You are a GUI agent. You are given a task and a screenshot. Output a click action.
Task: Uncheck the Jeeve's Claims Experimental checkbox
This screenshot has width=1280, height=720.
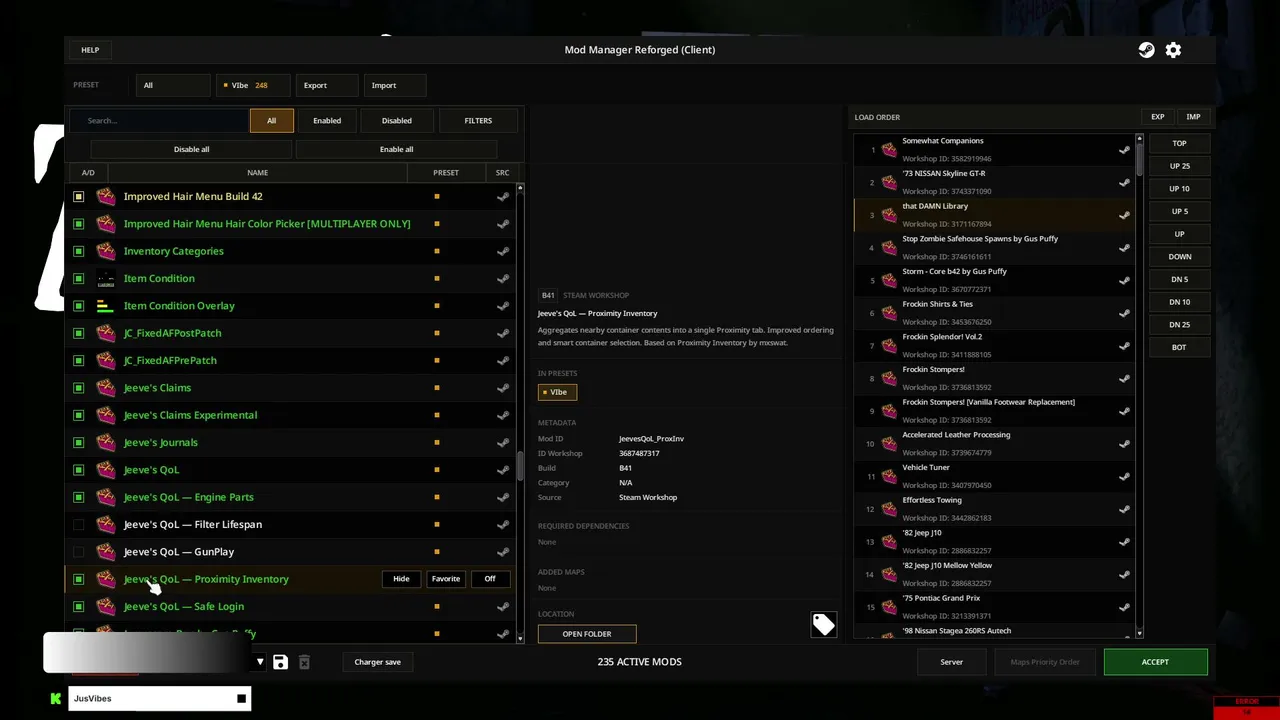[x=78, y=415]
